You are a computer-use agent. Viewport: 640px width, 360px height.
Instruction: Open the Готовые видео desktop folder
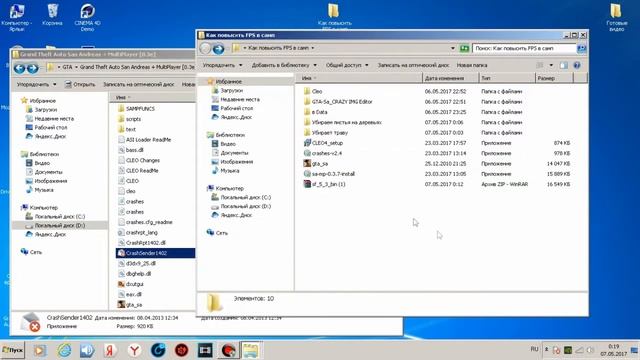(x=616, y=17)
